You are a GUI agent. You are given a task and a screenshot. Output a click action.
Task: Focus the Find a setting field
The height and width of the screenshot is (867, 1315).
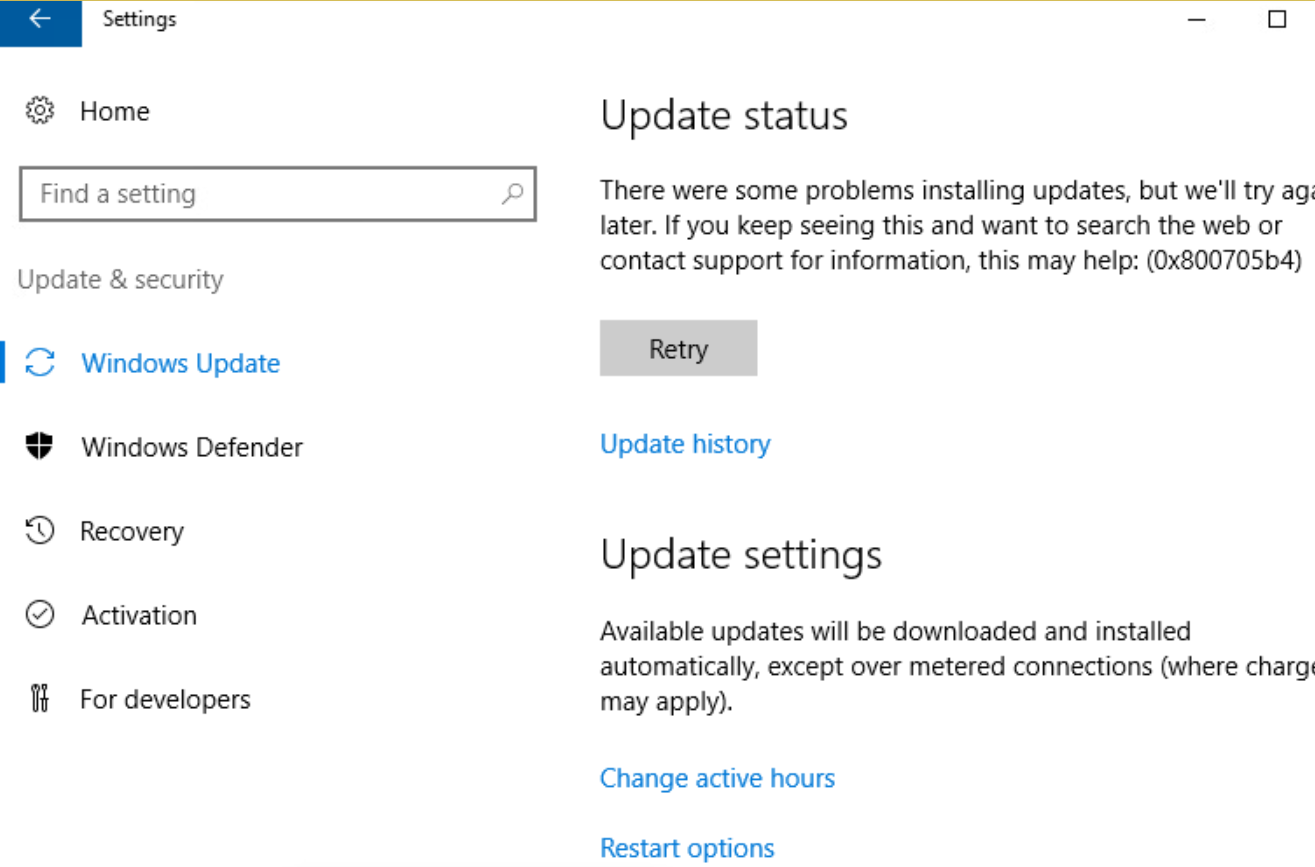tap(278, 193)
